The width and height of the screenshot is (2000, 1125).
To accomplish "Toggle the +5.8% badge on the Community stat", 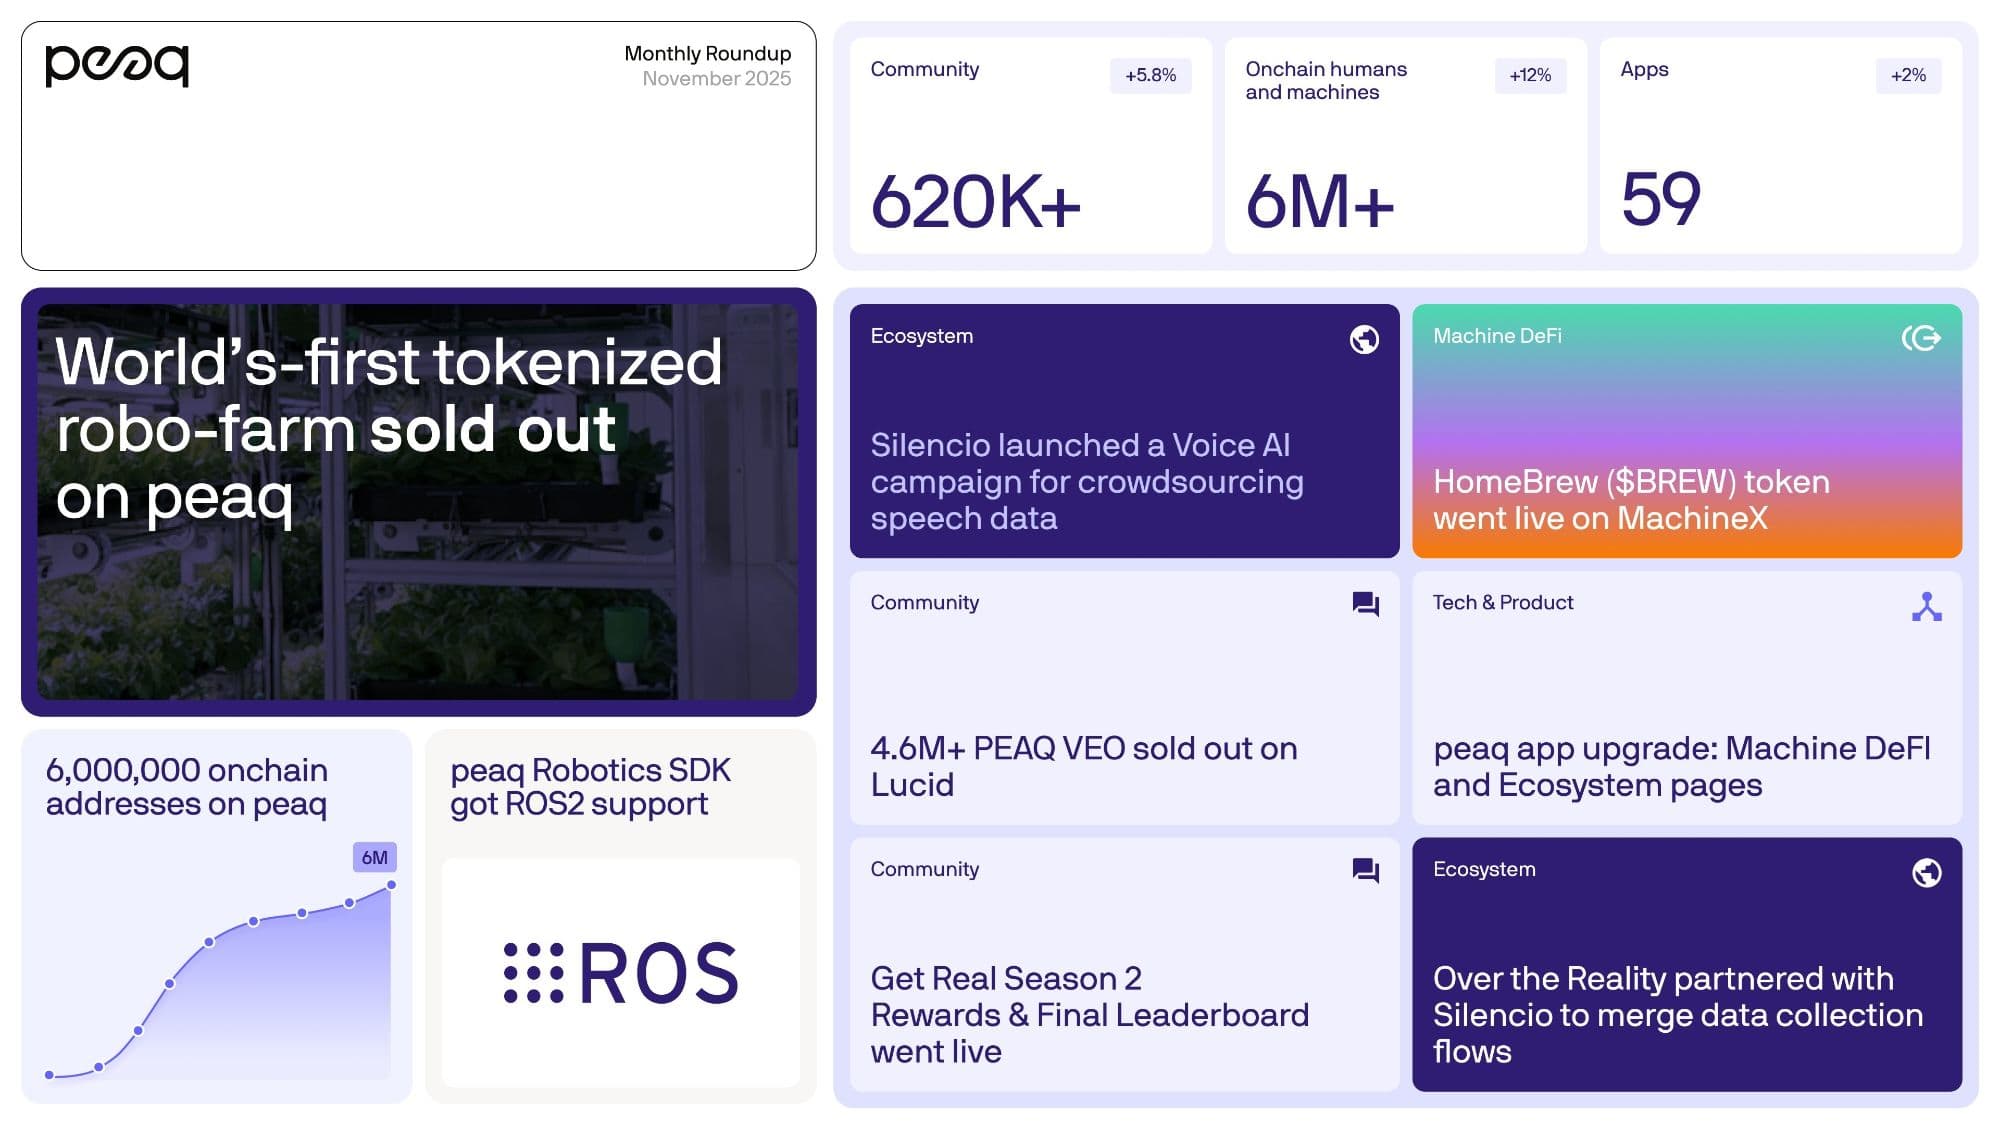I will (x=1149, y=75).
